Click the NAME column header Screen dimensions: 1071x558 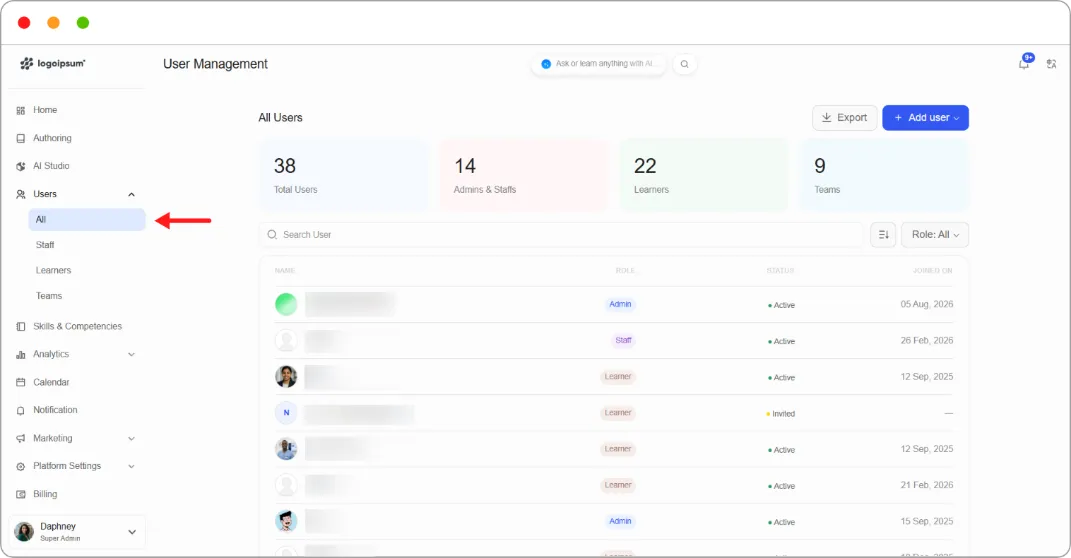(x=285, y=270)
